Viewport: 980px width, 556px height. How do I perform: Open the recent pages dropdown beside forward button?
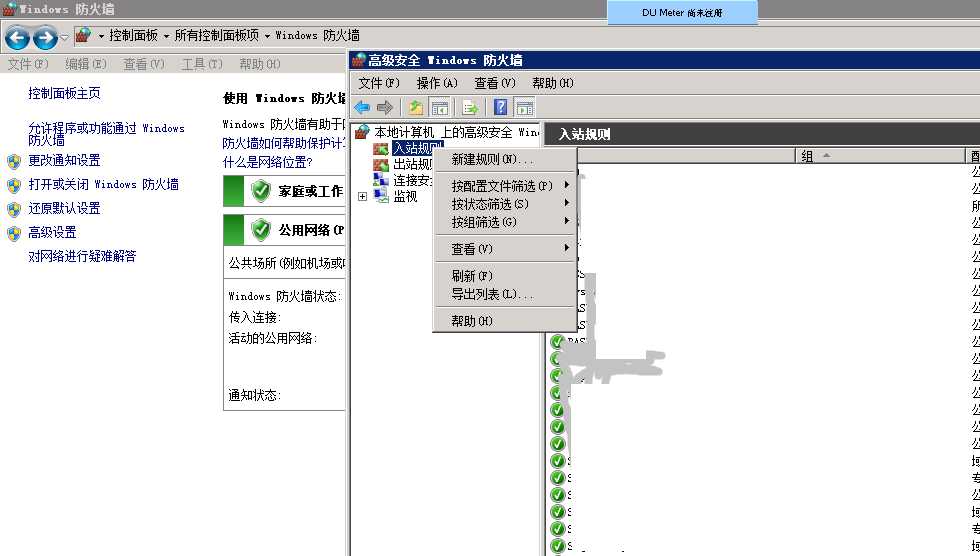coord(64,37)
